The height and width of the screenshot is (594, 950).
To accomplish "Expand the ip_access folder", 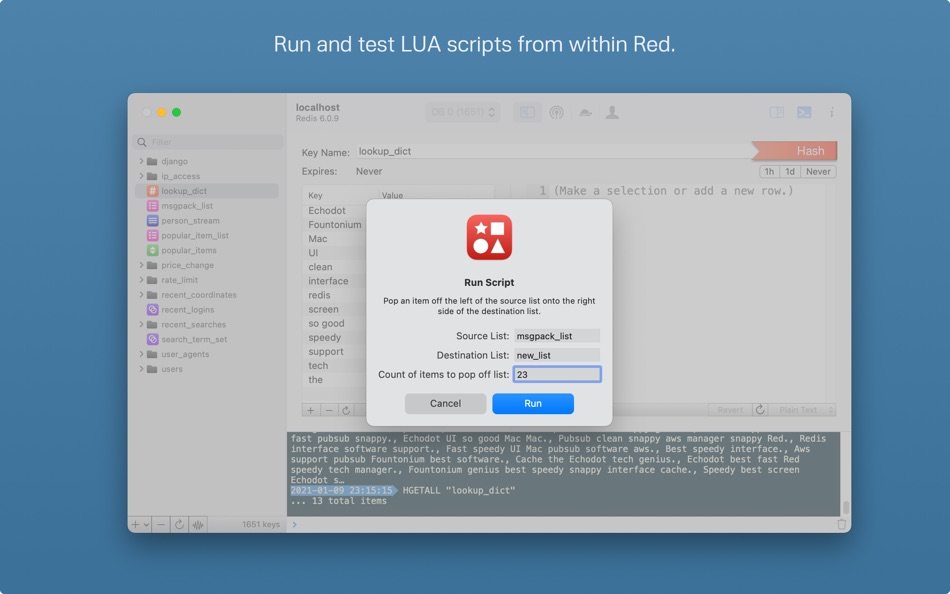I will tap(141, 176).
